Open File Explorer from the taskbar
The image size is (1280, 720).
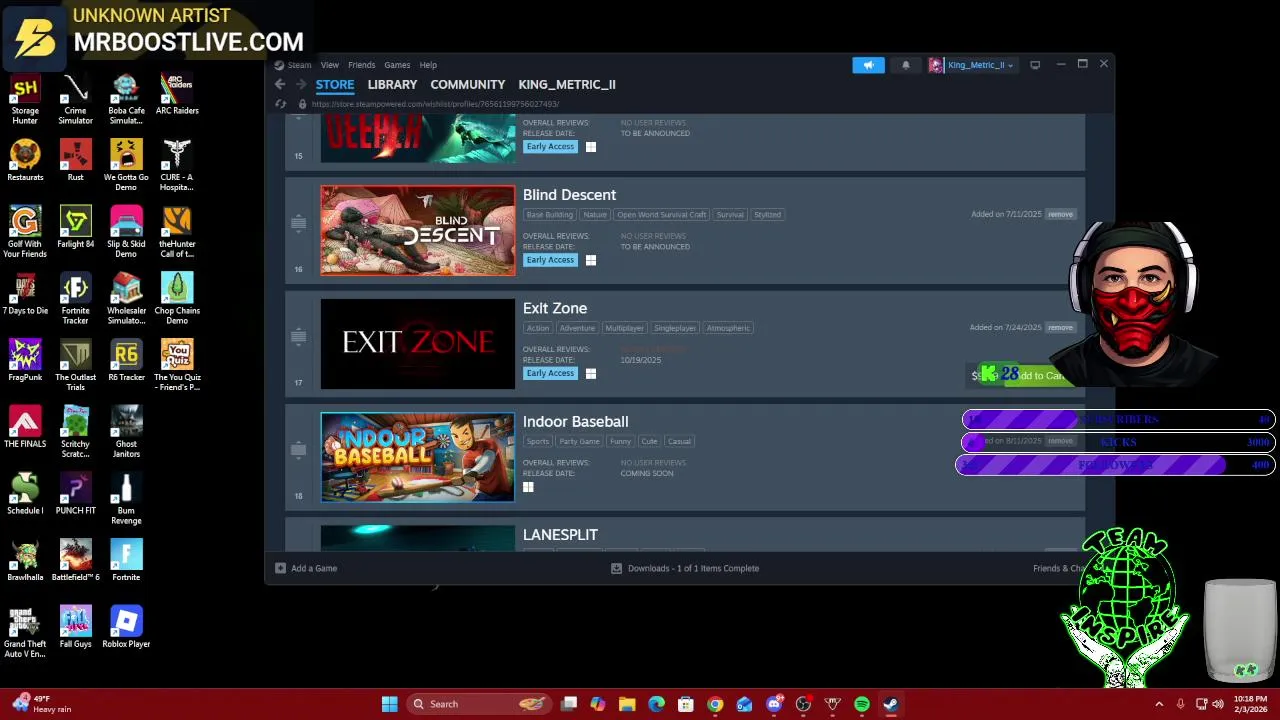[x=627, y=704]
